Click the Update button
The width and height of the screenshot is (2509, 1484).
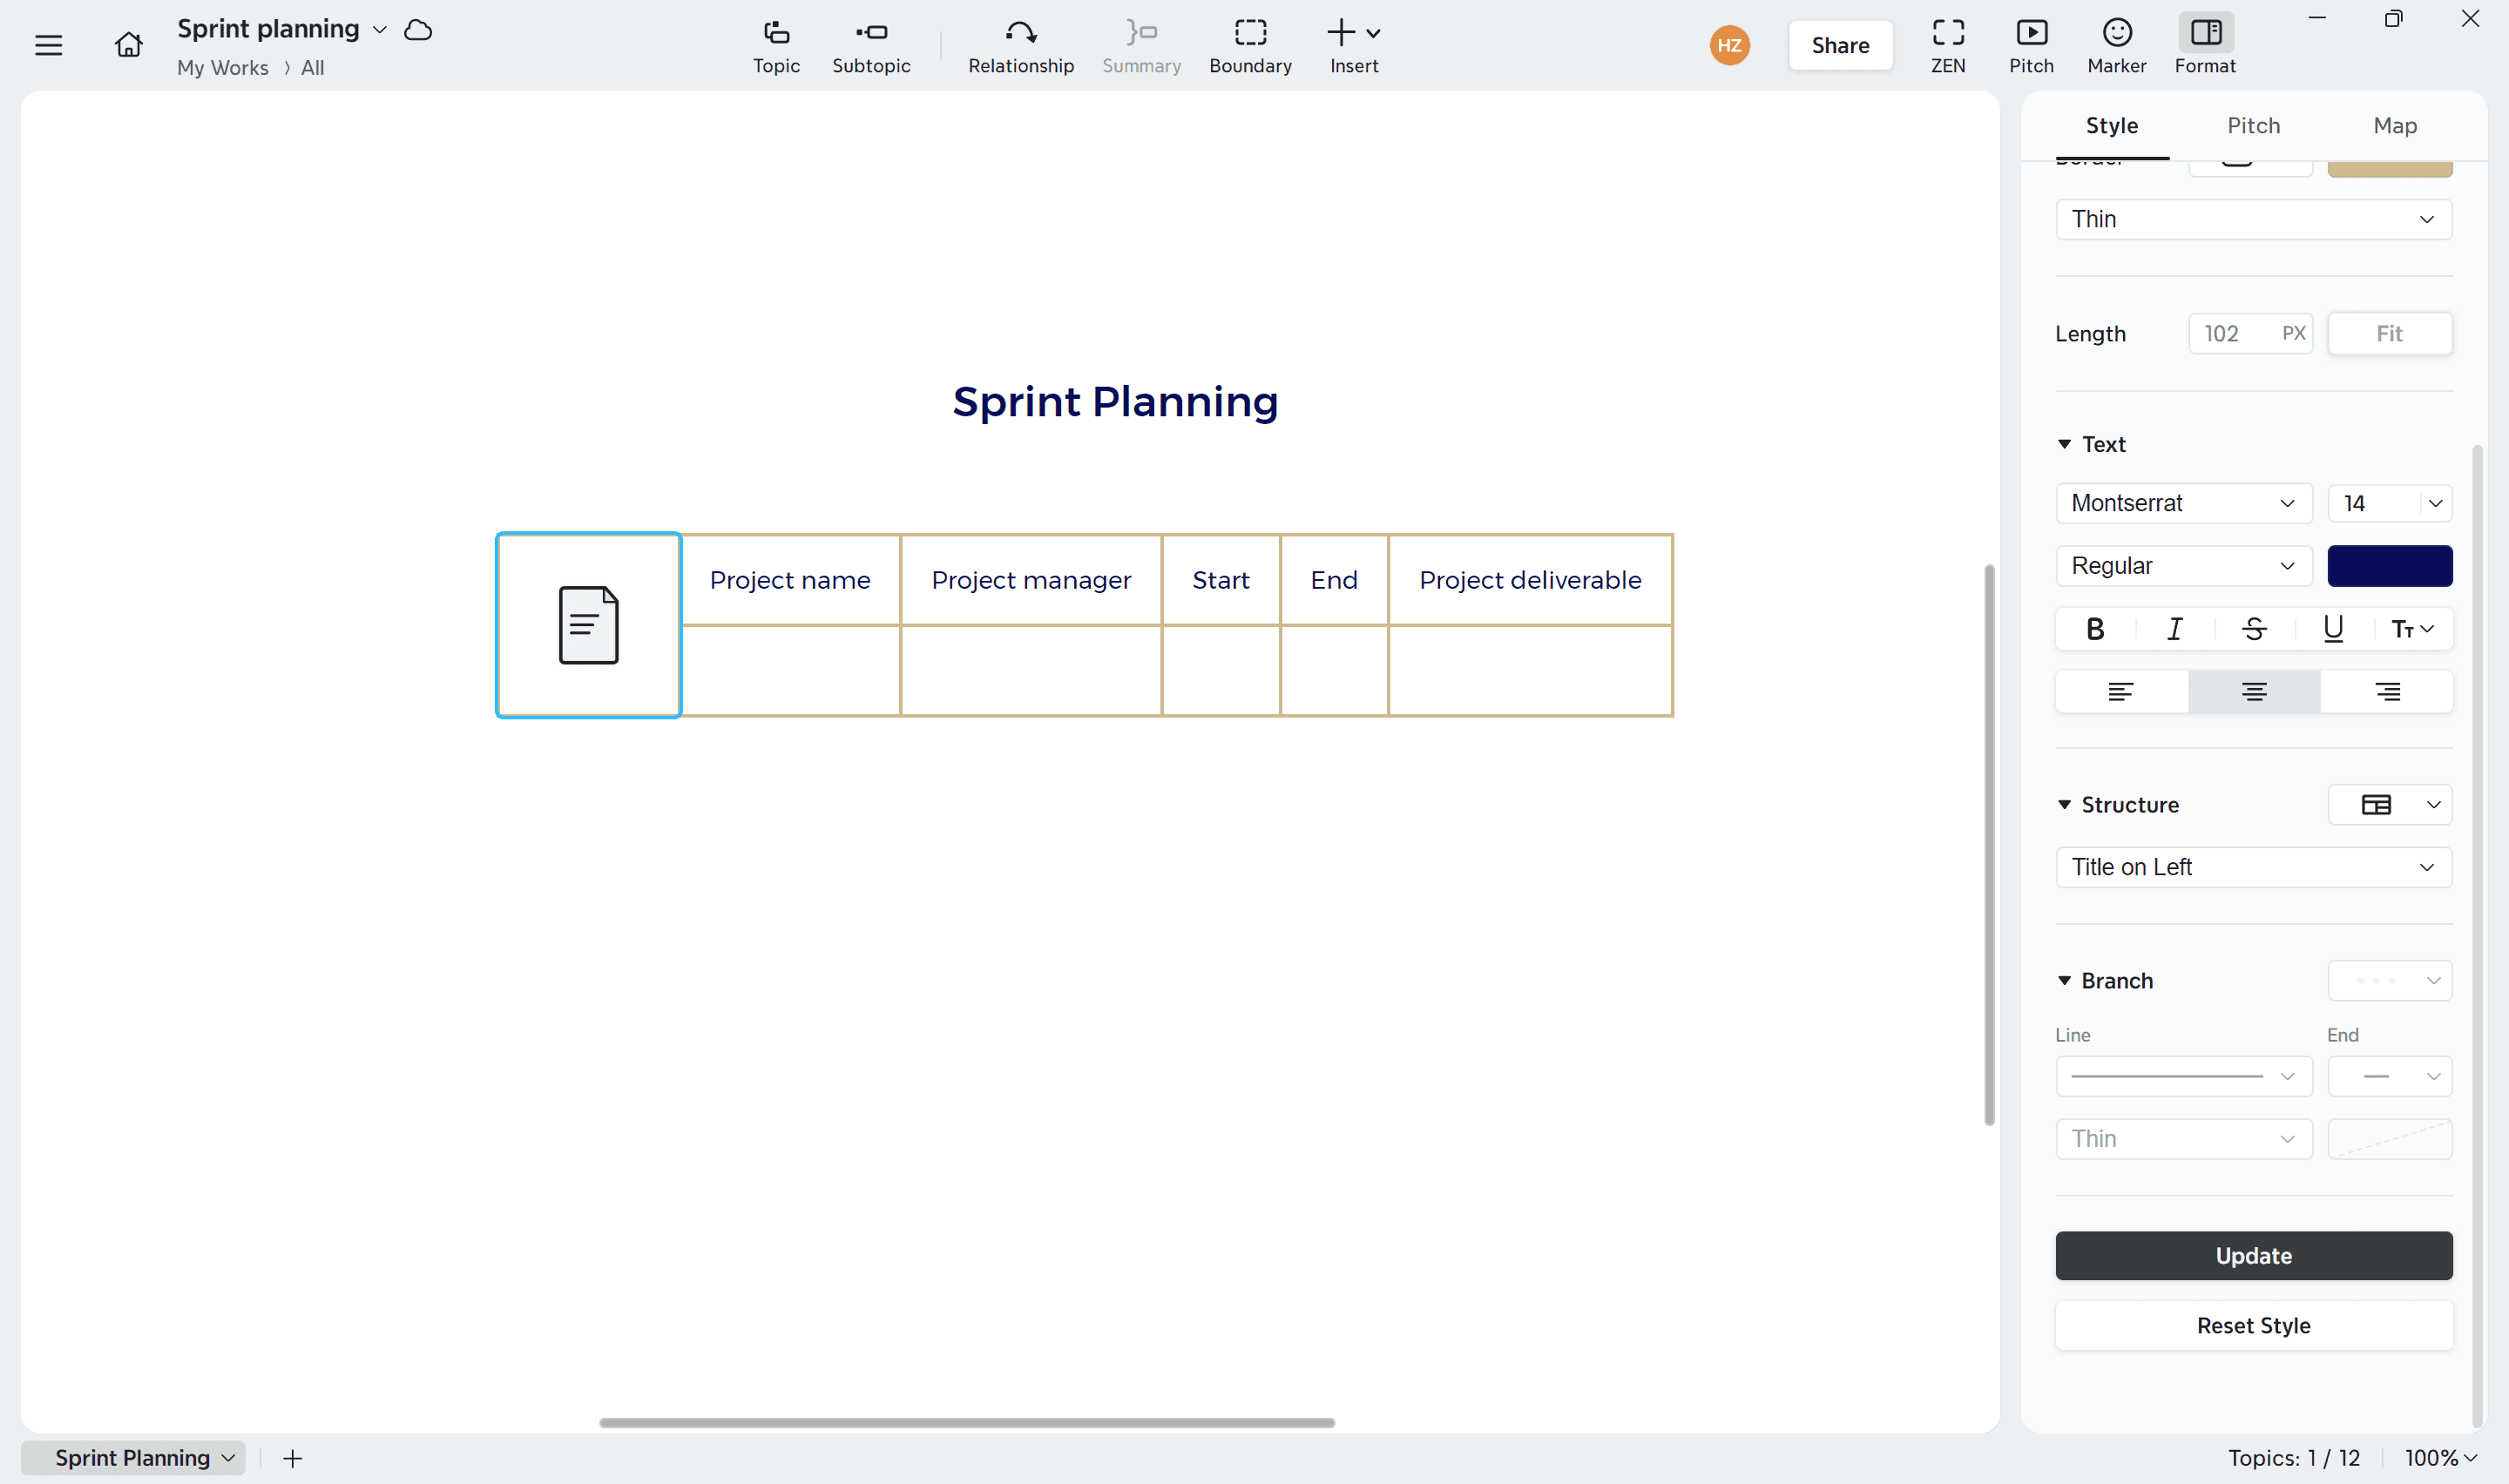pyautogui.click(x=2253, y=1255)
